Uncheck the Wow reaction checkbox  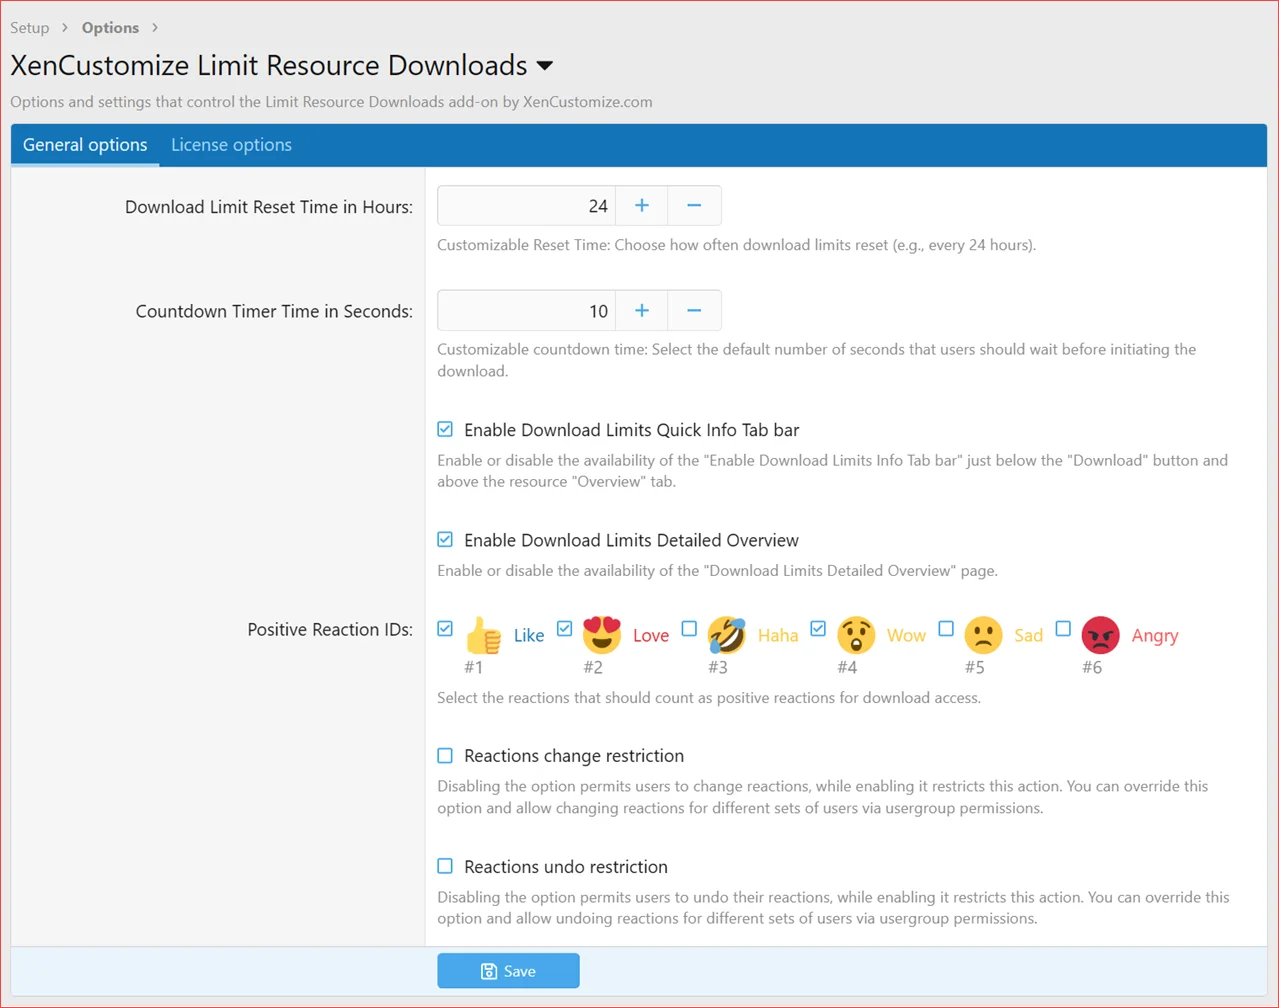coord(818,629)
